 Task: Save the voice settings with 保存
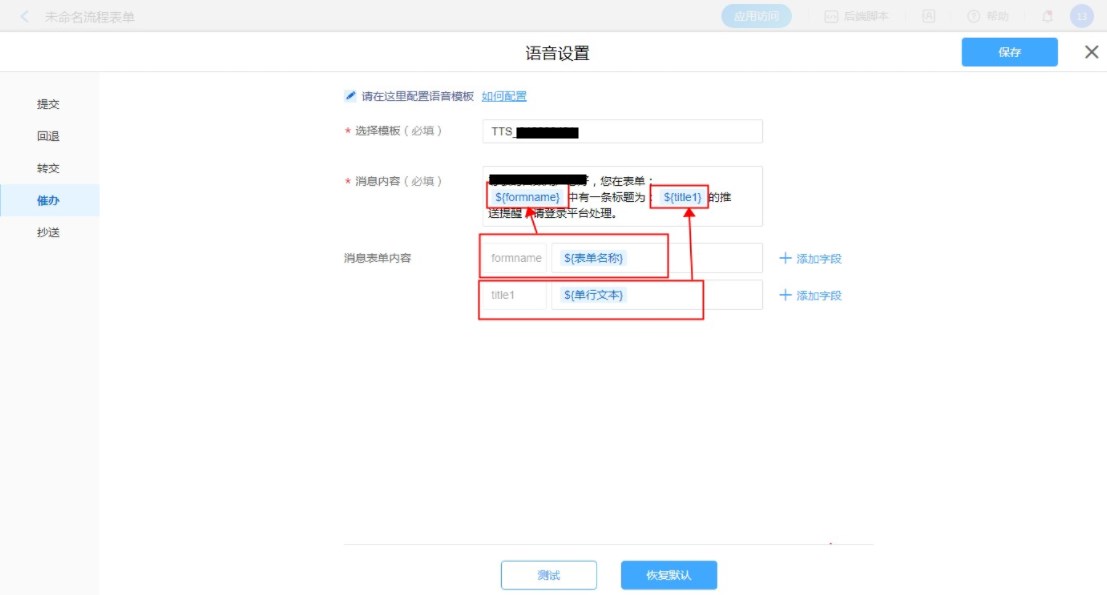coord(1009,52)
